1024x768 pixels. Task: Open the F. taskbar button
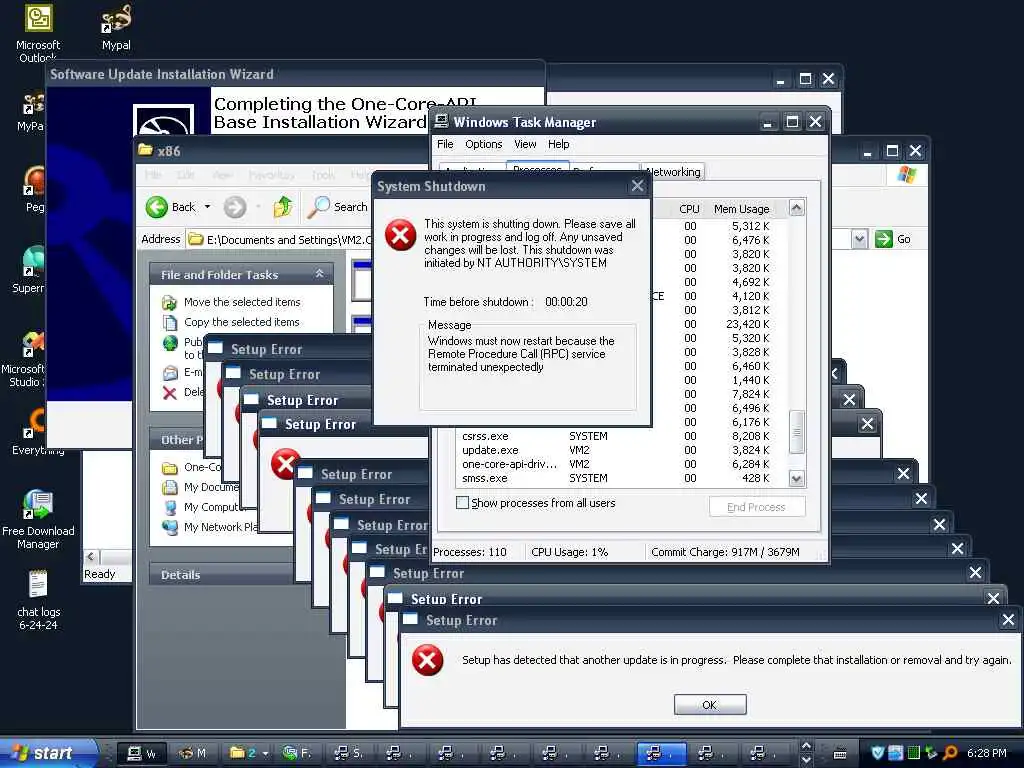297,753
